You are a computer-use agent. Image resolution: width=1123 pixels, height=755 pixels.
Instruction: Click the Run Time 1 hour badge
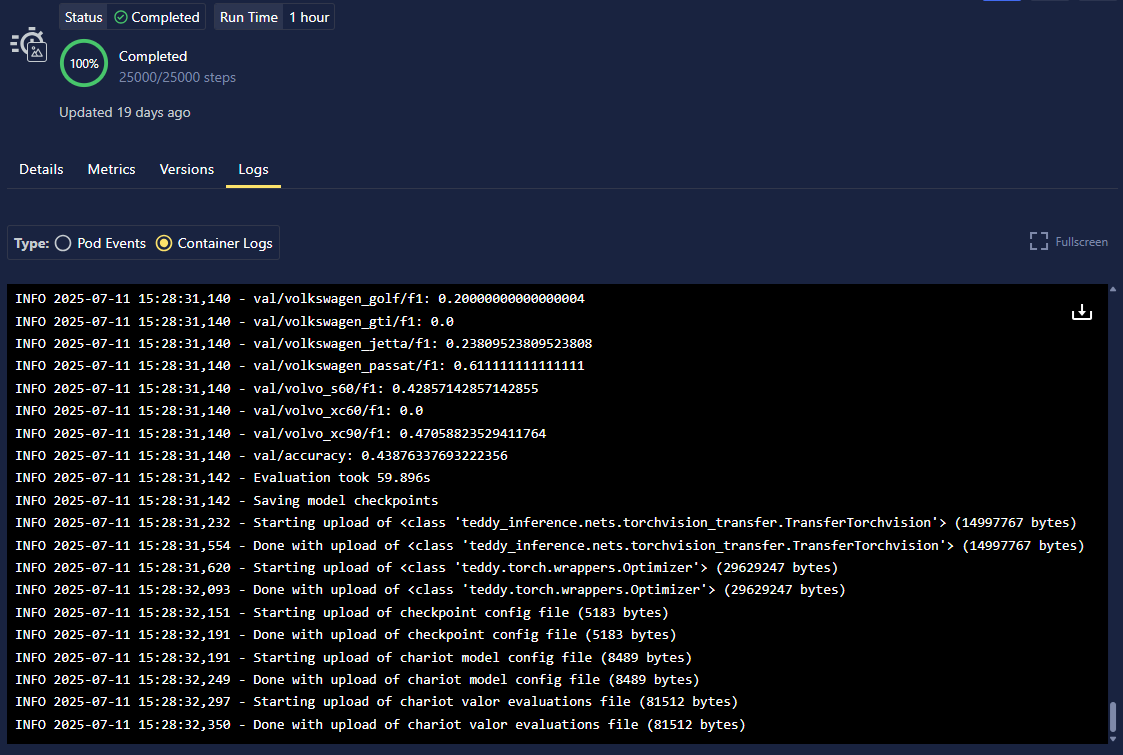click(274, 17)
